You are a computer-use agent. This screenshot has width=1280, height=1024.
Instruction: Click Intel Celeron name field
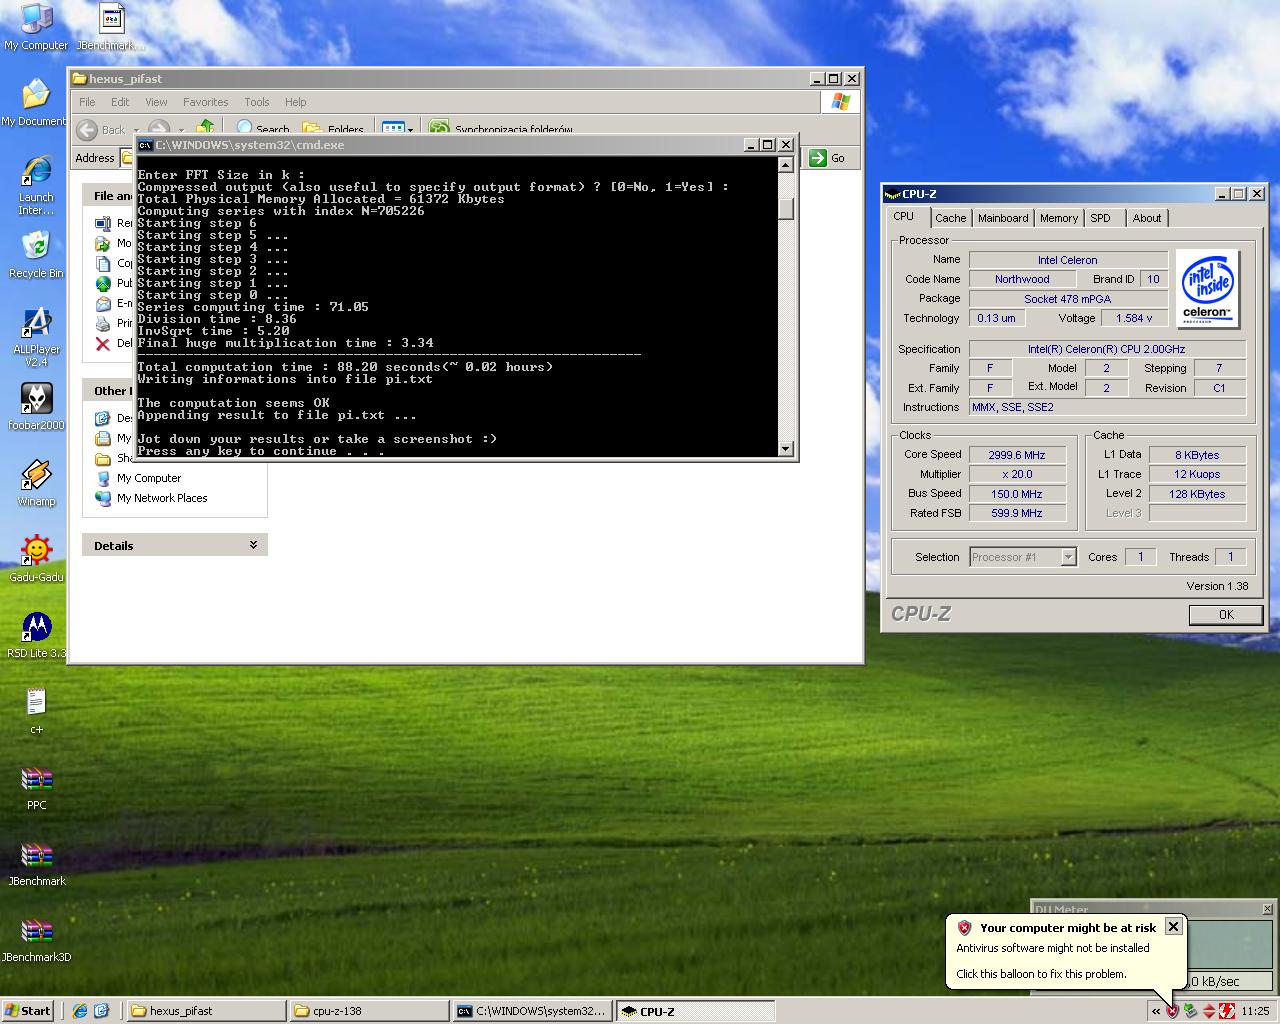pos(1067,260)
